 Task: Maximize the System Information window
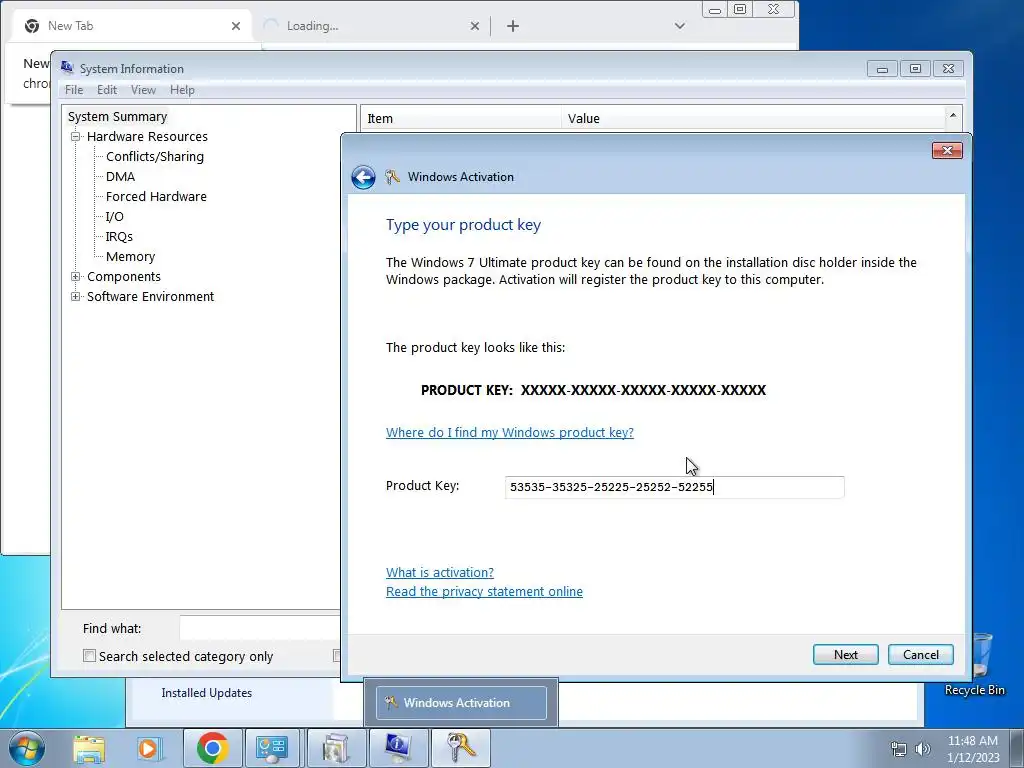point(915,69)
